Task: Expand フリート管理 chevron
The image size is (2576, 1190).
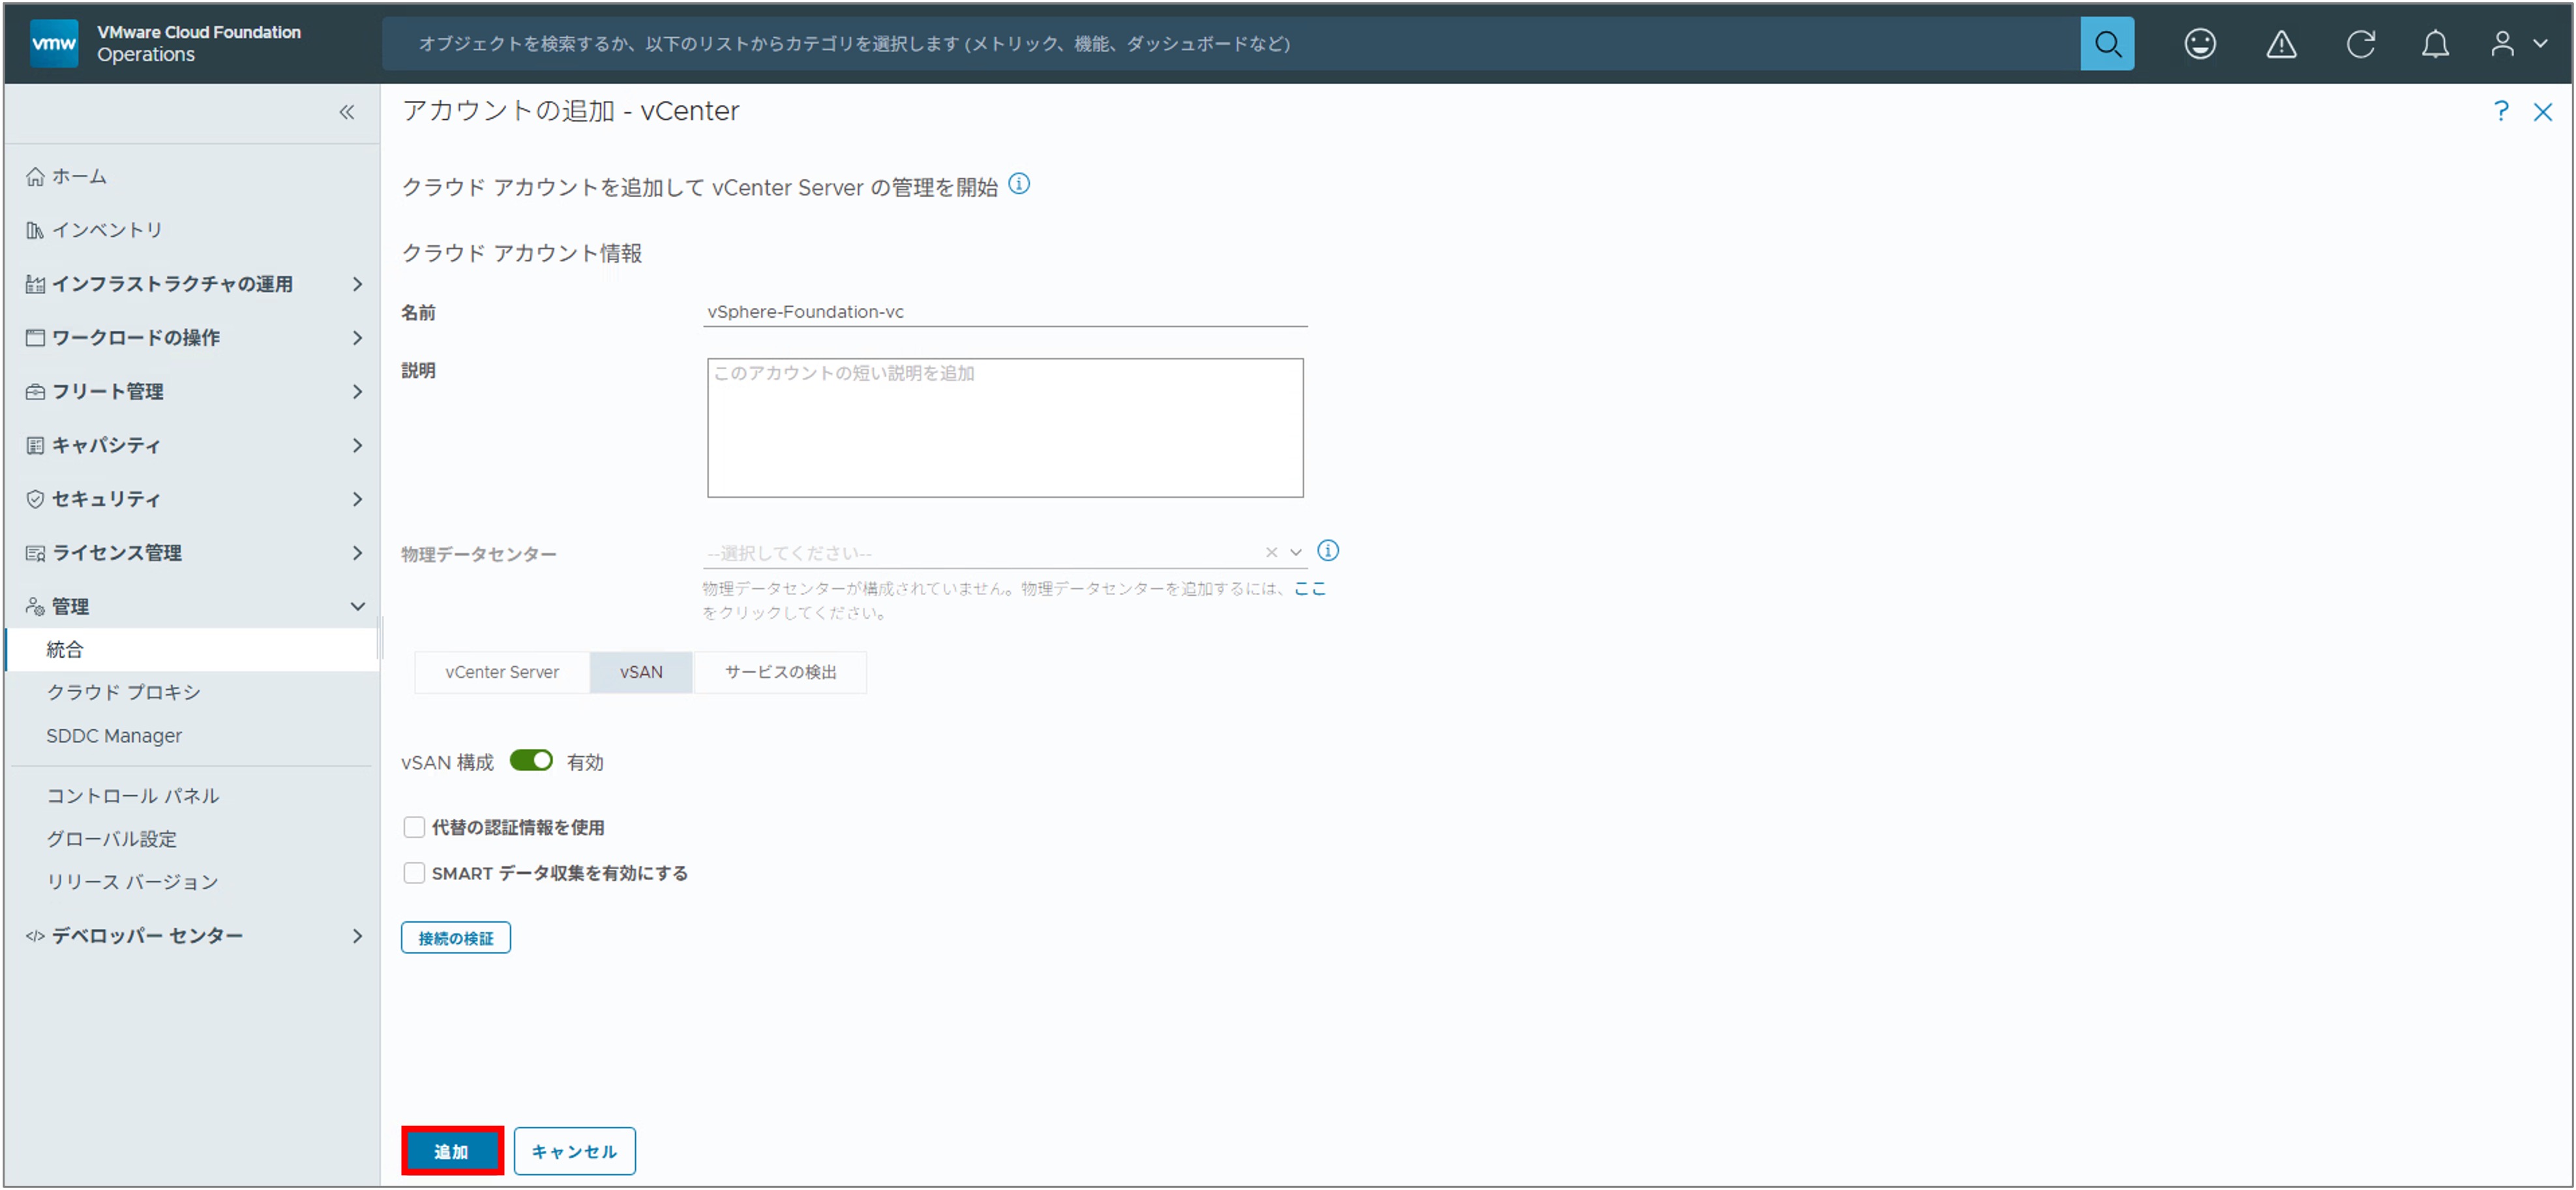Action: 357,392
